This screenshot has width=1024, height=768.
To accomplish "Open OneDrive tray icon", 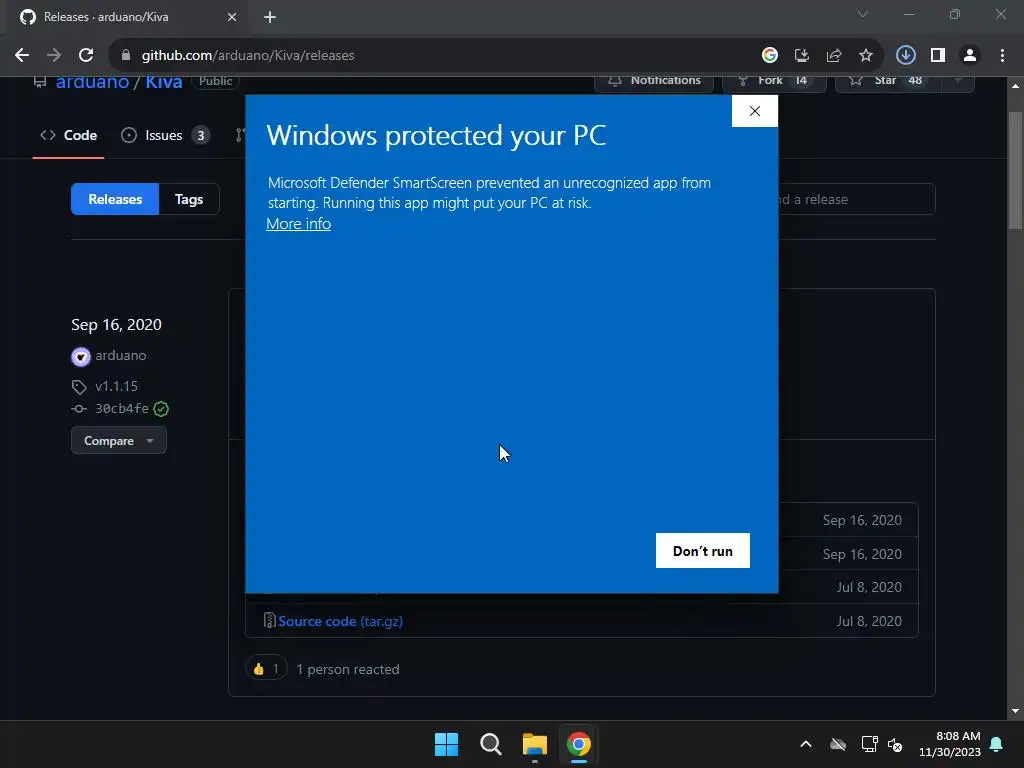I will tap(838, 744).
